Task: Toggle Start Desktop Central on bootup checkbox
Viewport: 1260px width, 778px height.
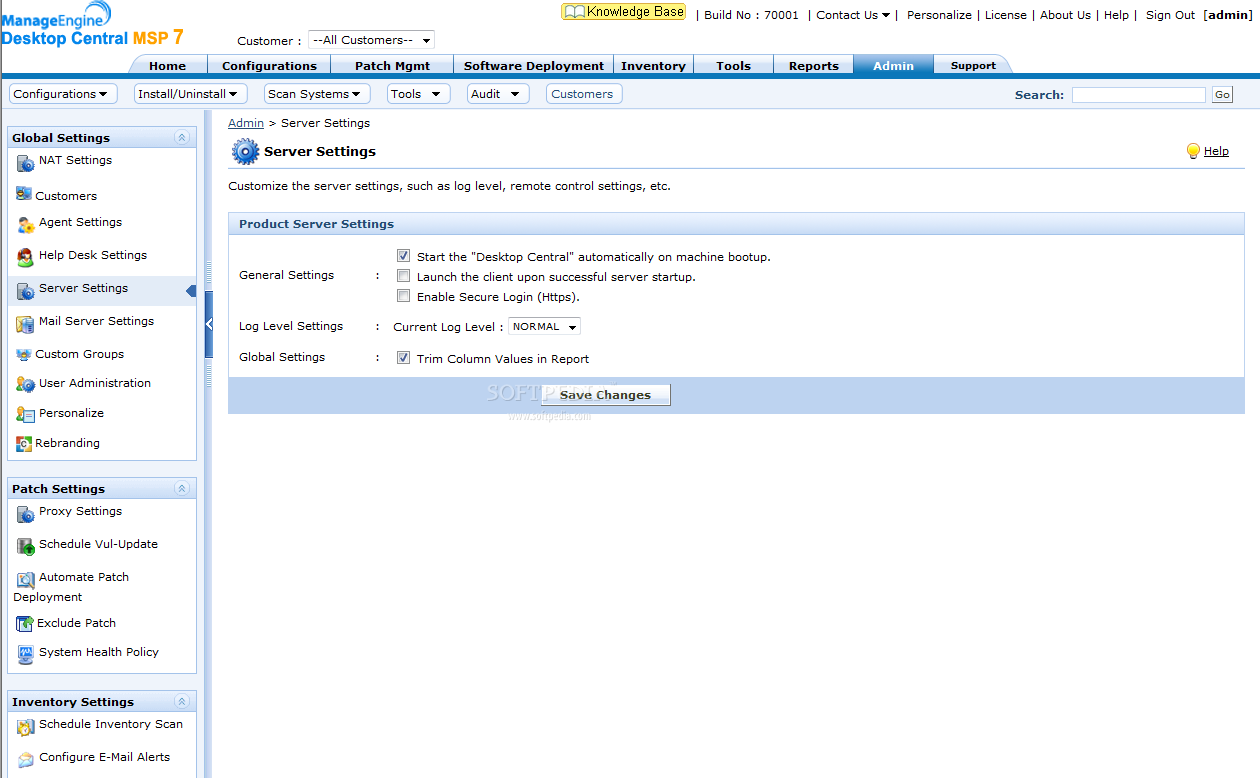Action: click(x=403, y=256)
